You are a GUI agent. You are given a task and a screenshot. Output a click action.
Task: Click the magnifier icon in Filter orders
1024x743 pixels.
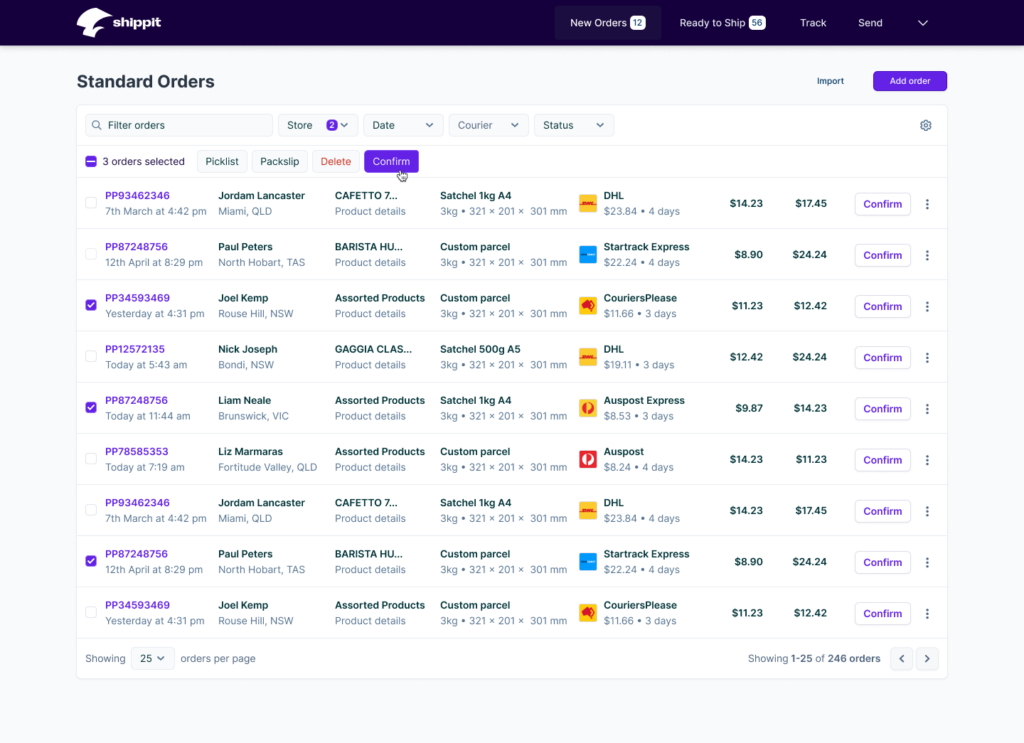tap(97, 125)
